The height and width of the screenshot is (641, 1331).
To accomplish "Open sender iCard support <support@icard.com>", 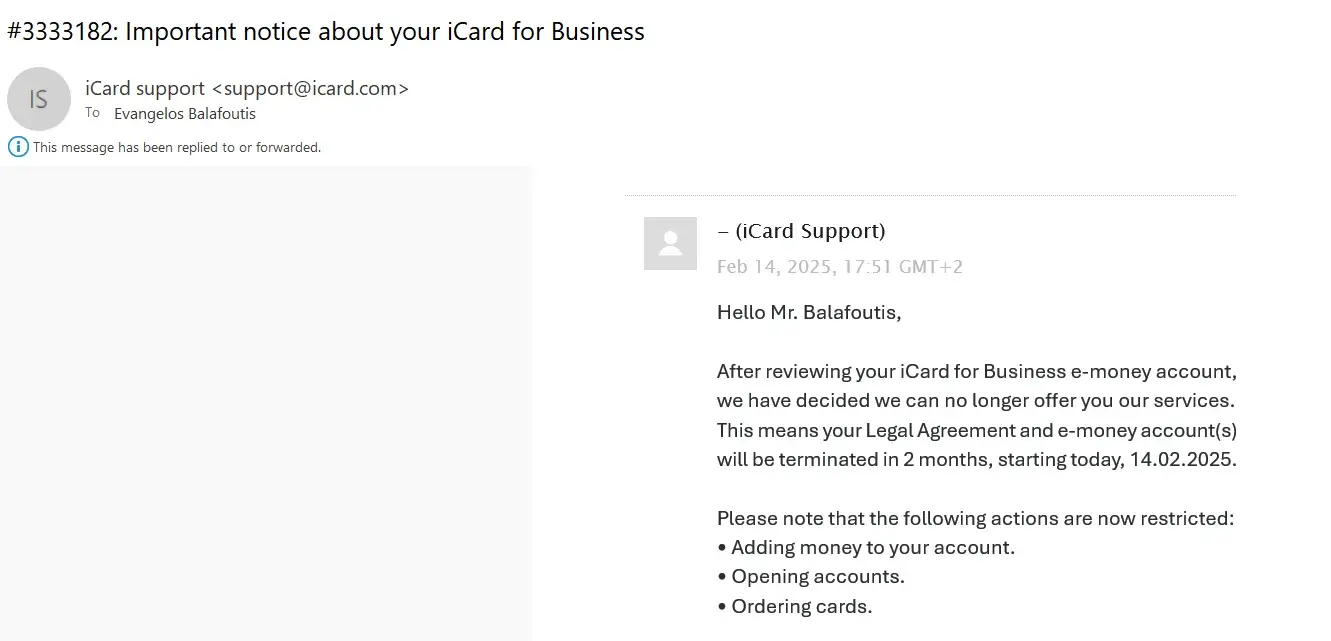I will point(247,88).
